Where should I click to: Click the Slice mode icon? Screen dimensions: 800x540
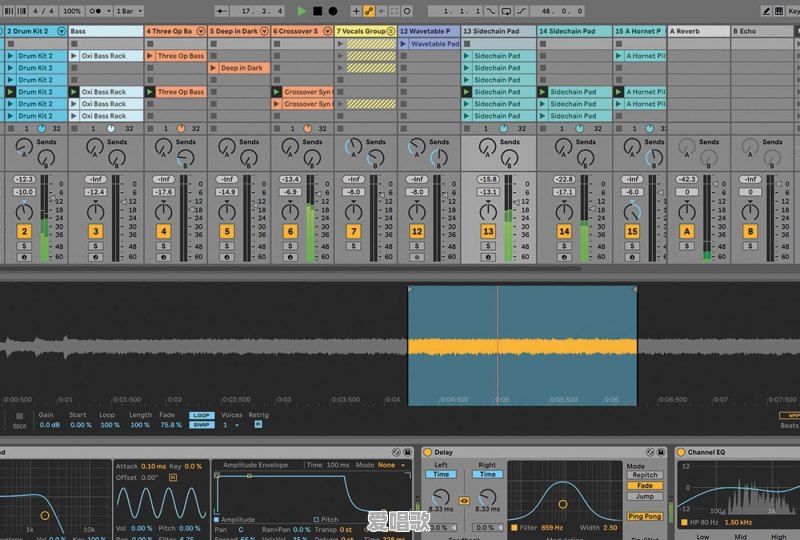tap(19, 416)
